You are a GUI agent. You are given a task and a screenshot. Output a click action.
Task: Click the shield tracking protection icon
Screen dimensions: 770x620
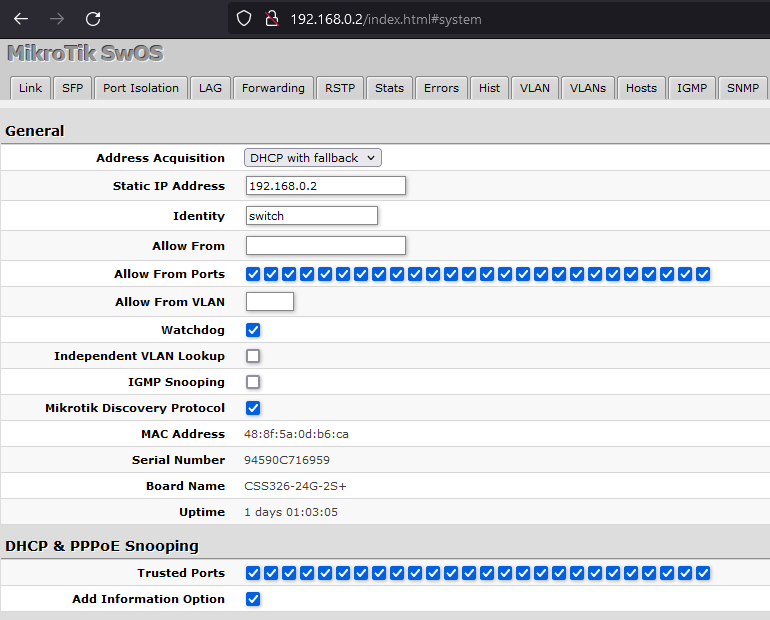click(243, 18)
